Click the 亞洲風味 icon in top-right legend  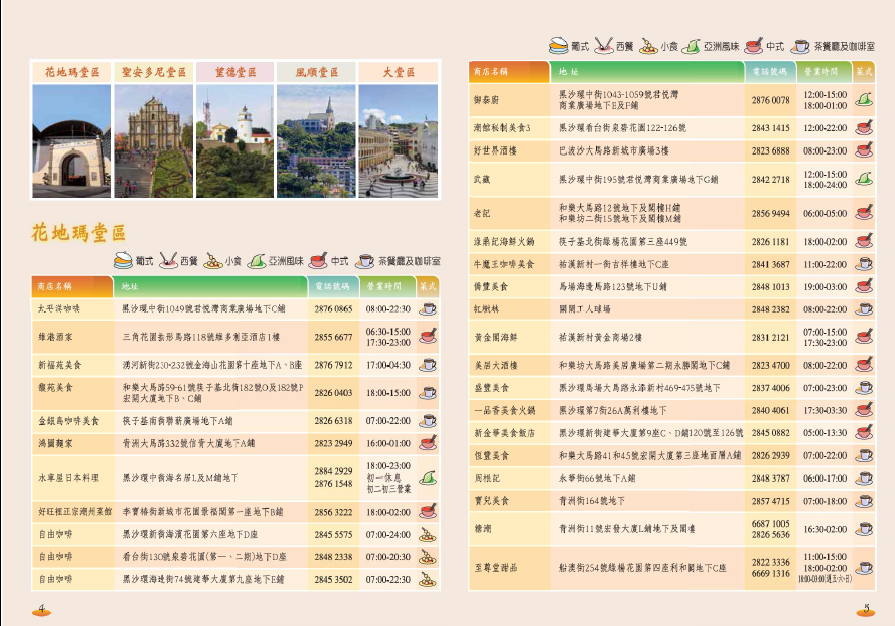[691, 46]
